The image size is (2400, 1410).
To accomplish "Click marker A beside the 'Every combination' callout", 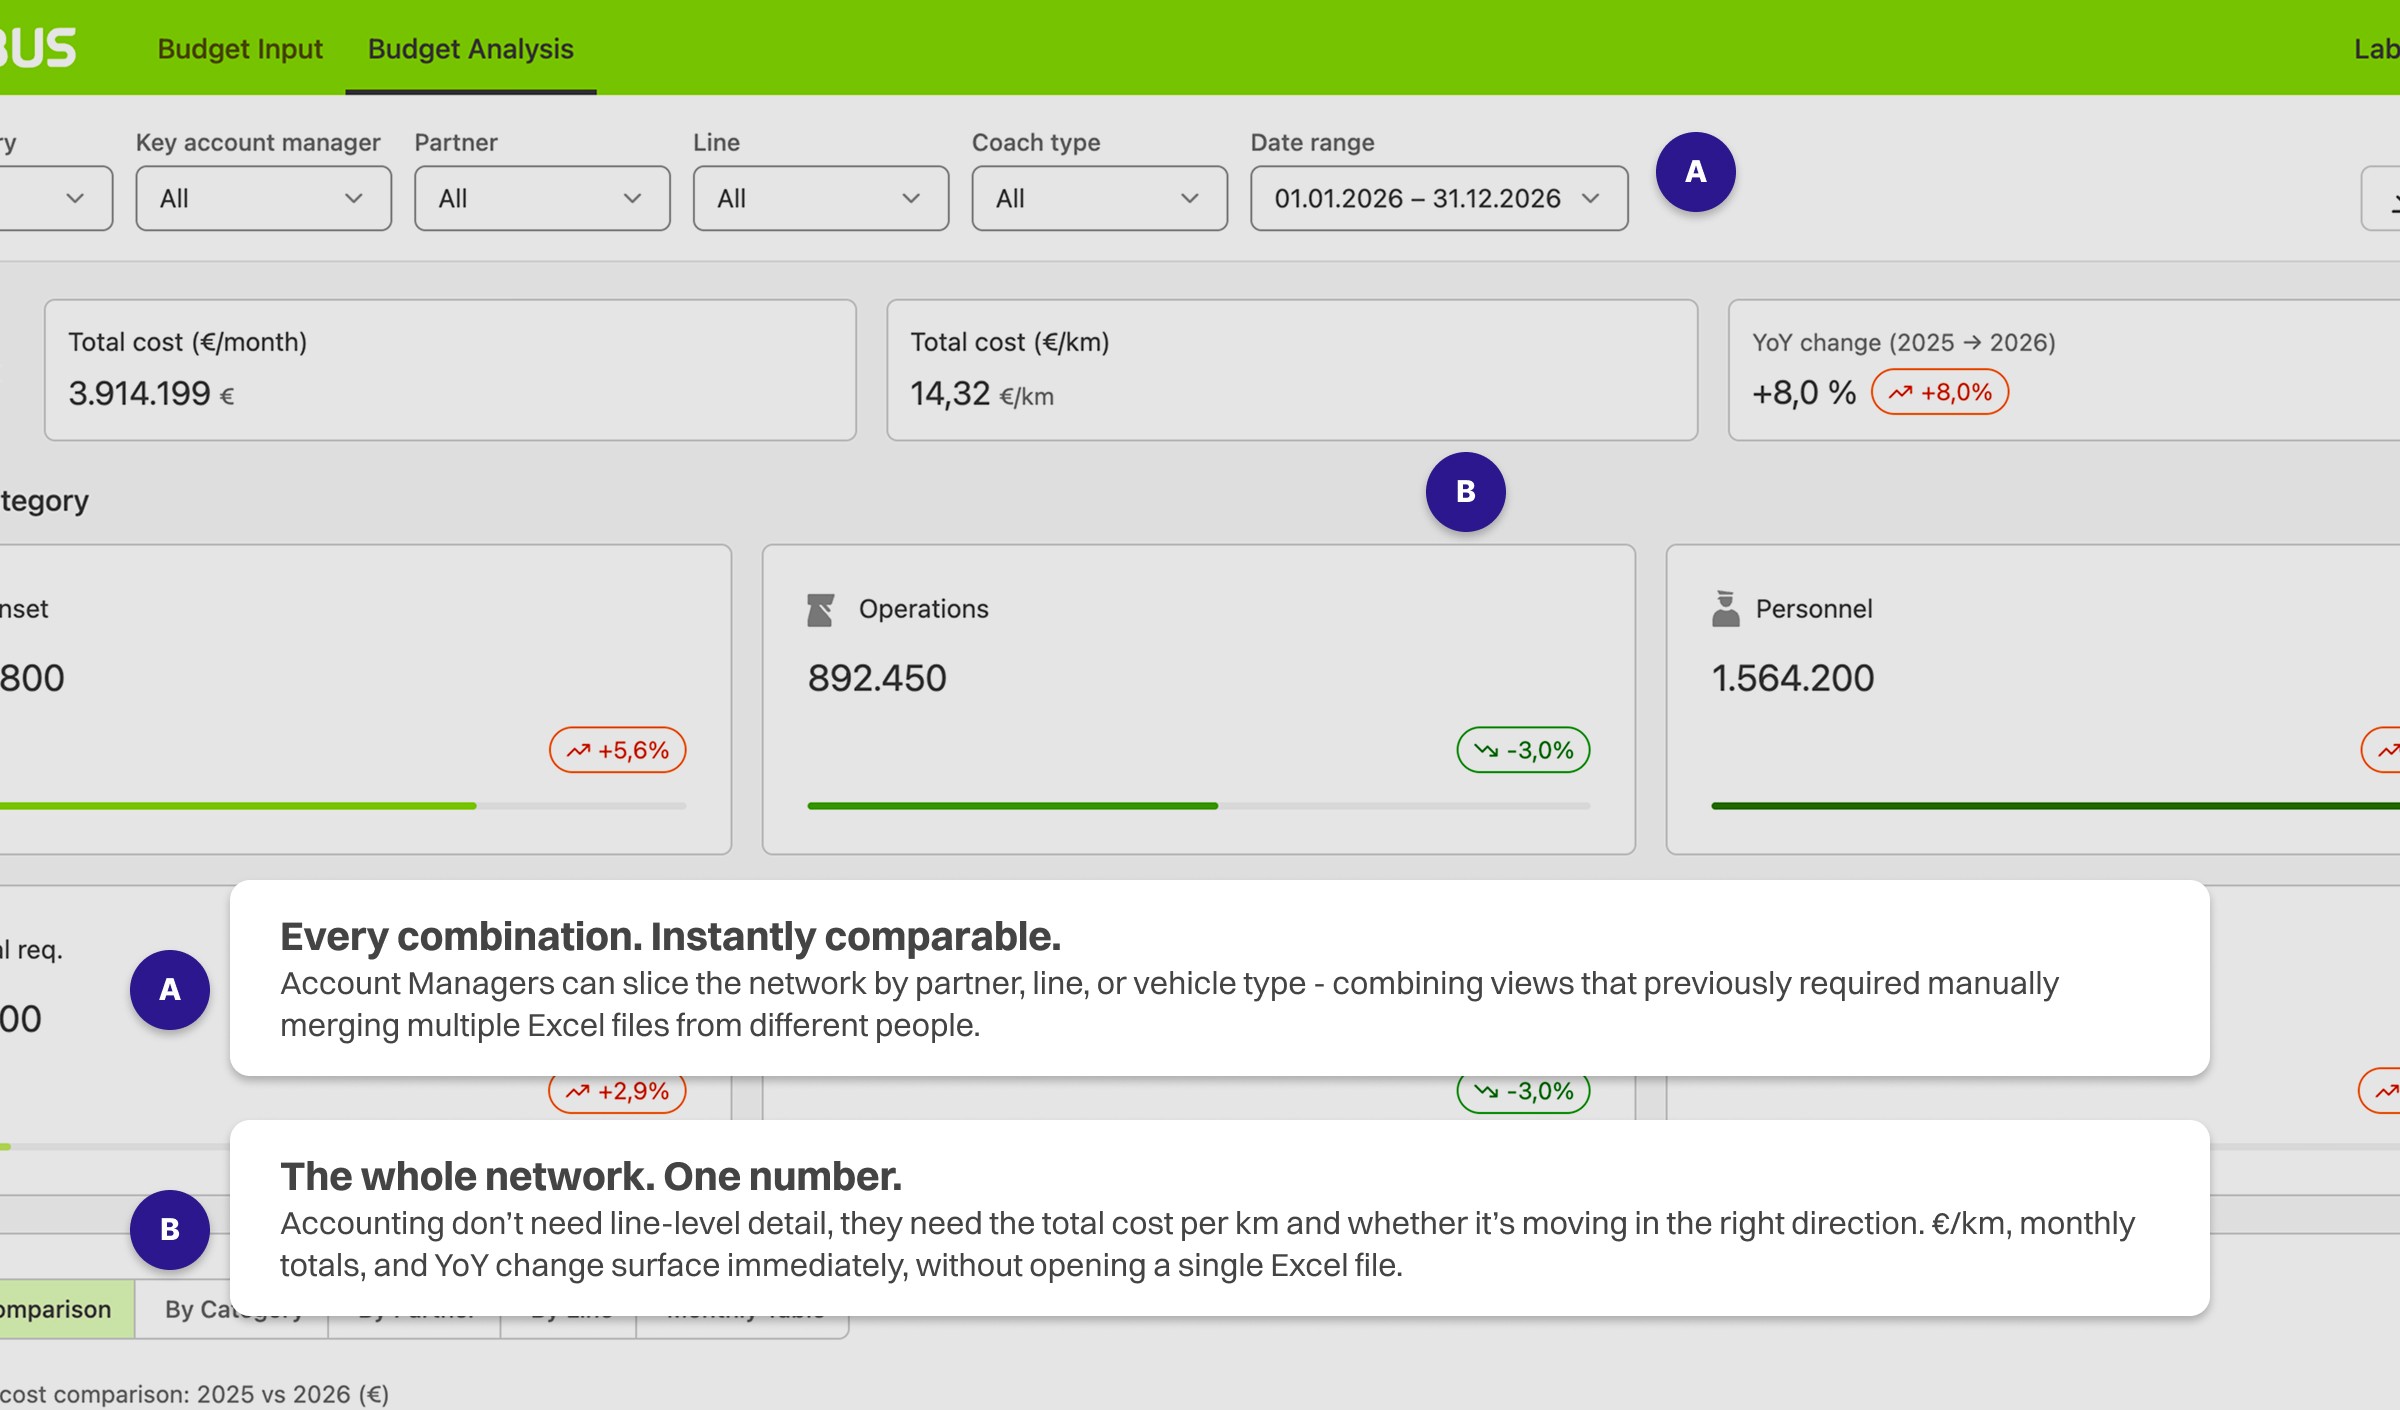I will tap(170, 990).
